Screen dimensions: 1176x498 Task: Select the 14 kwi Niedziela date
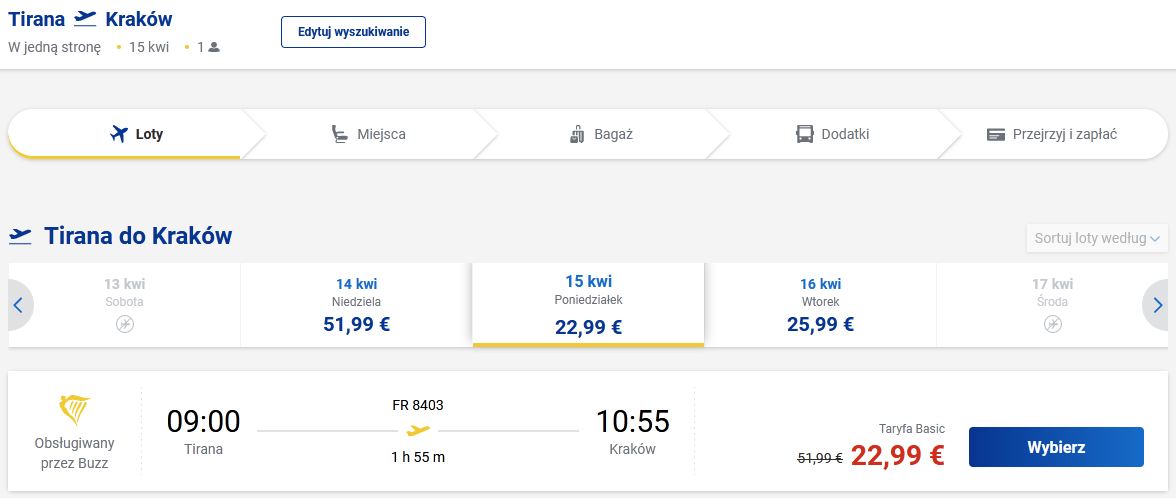(356, 305)
